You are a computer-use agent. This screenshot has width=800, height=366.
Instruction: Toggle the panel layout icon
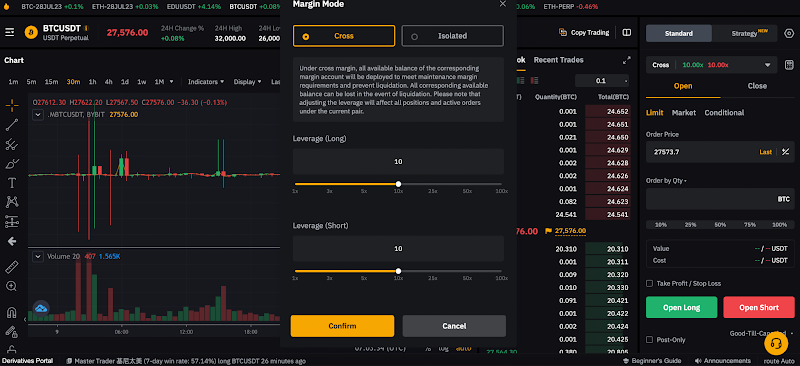click(627, 32)
